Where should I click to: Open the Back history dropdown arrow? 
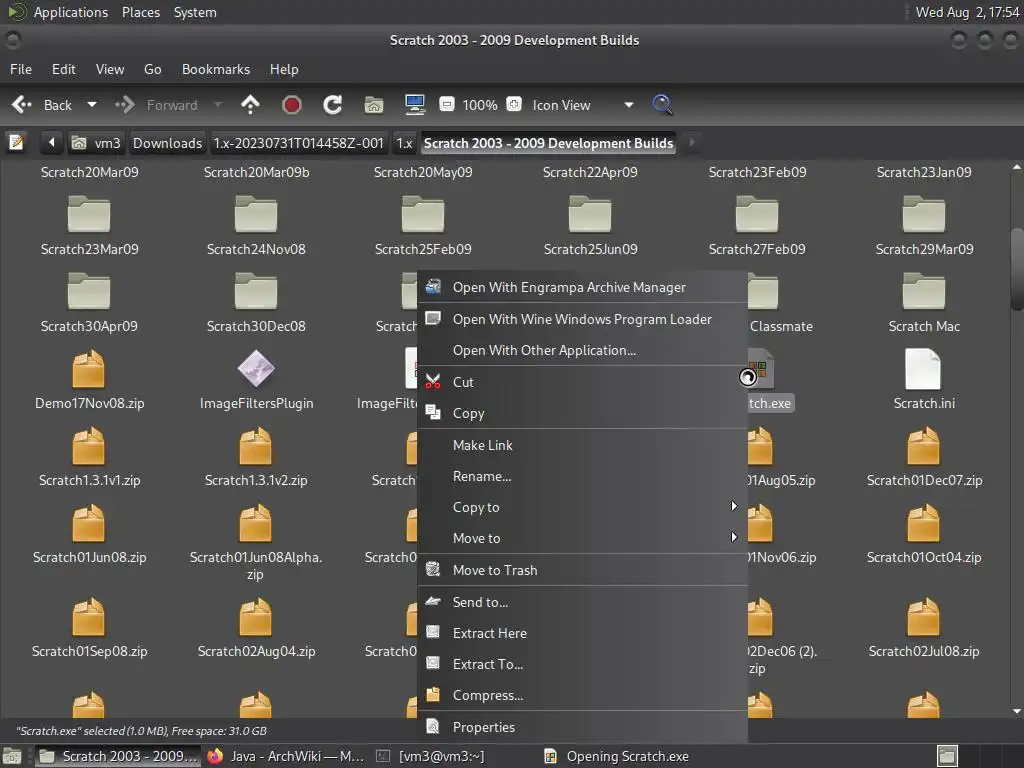[x=92, y=104]
